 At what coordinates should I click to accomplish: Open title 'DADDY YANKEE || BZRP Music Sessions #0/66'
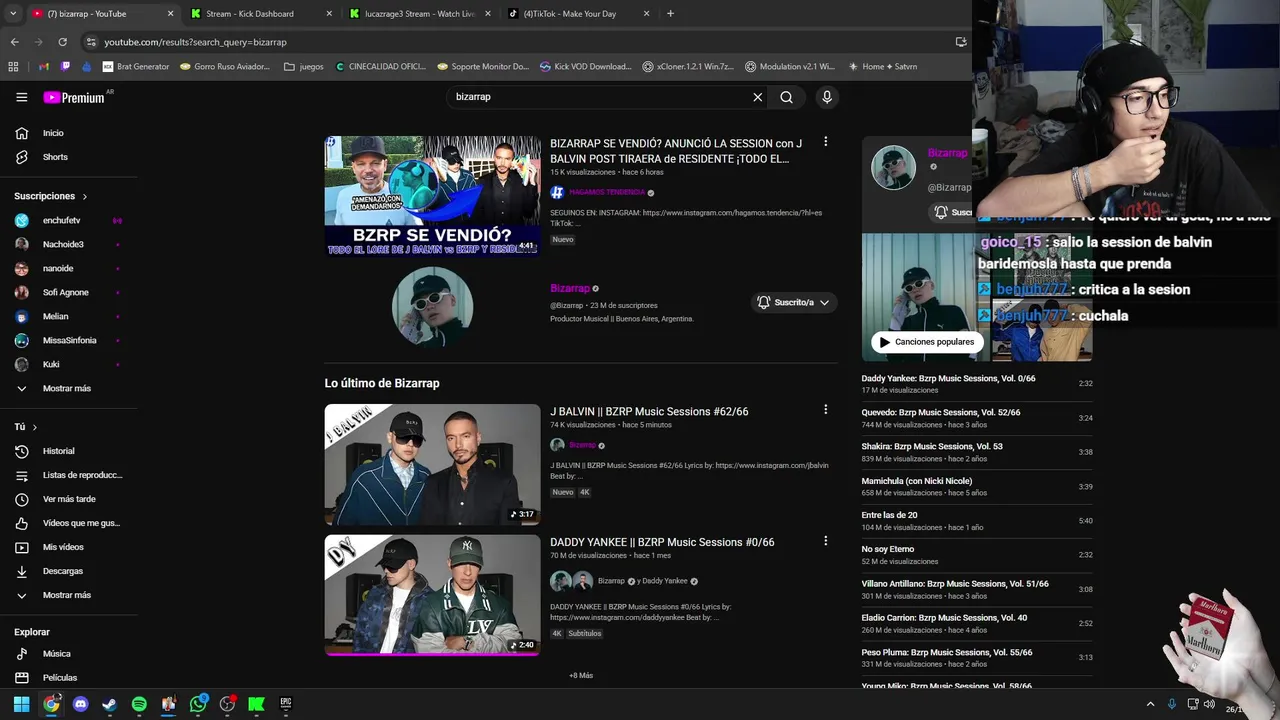coord(662,542)
